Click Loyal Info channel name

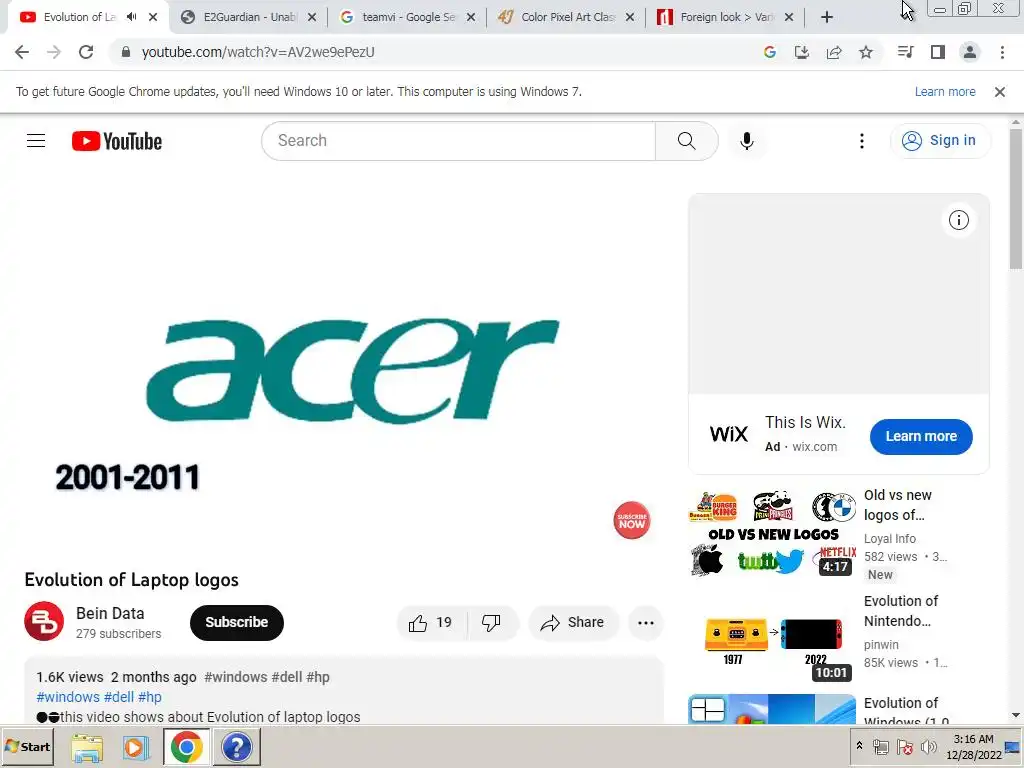[889, 539]
